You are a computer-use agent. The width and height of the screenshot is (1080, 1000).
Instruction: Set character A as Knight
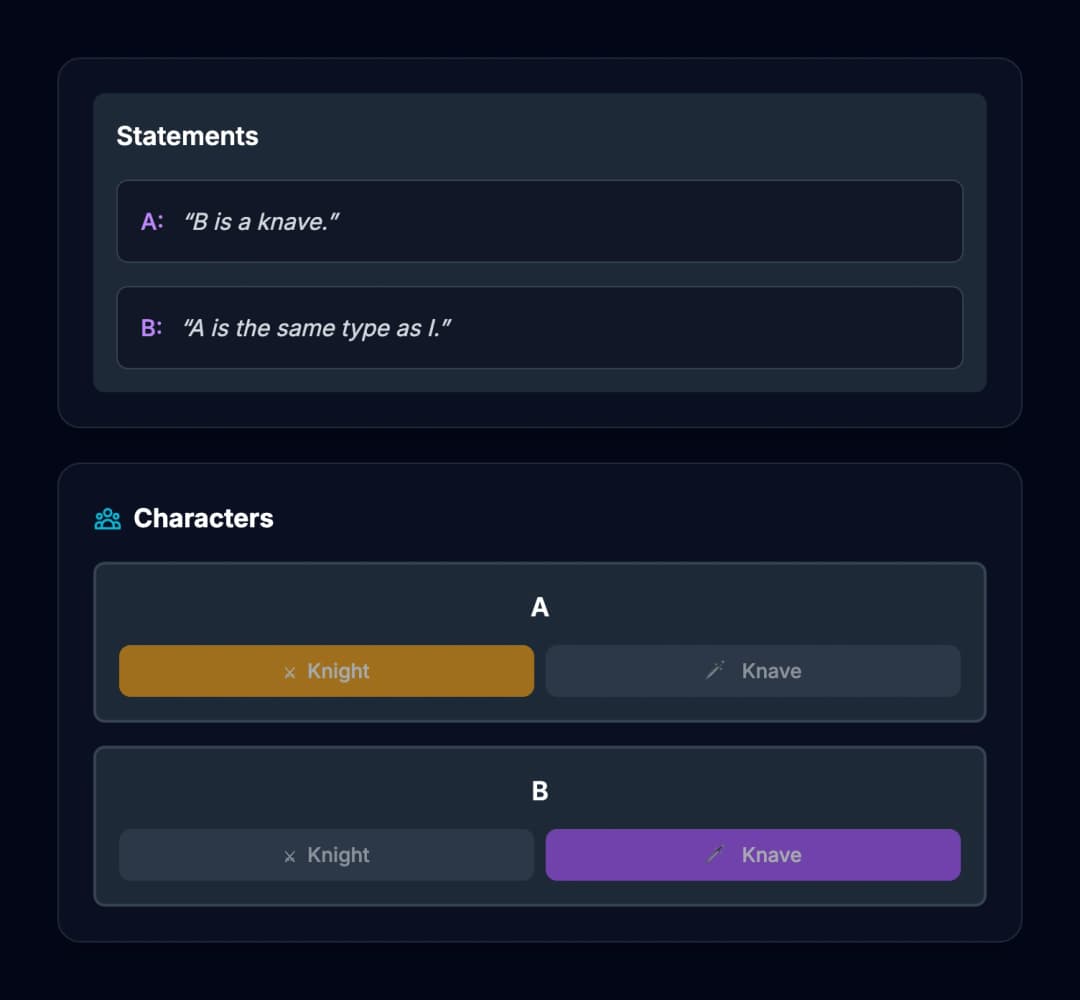pos(326,671)
